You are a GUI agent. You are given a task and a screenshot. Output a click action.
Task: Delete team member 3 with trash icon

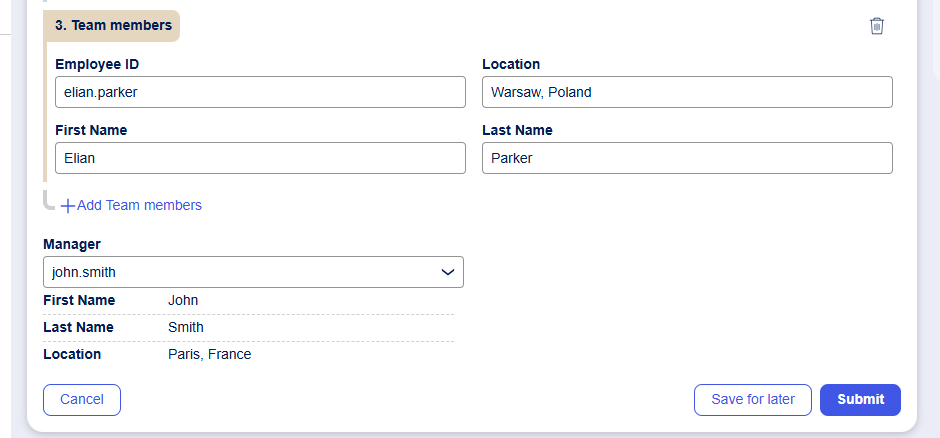pyautogui.click(x=877, y=26)
